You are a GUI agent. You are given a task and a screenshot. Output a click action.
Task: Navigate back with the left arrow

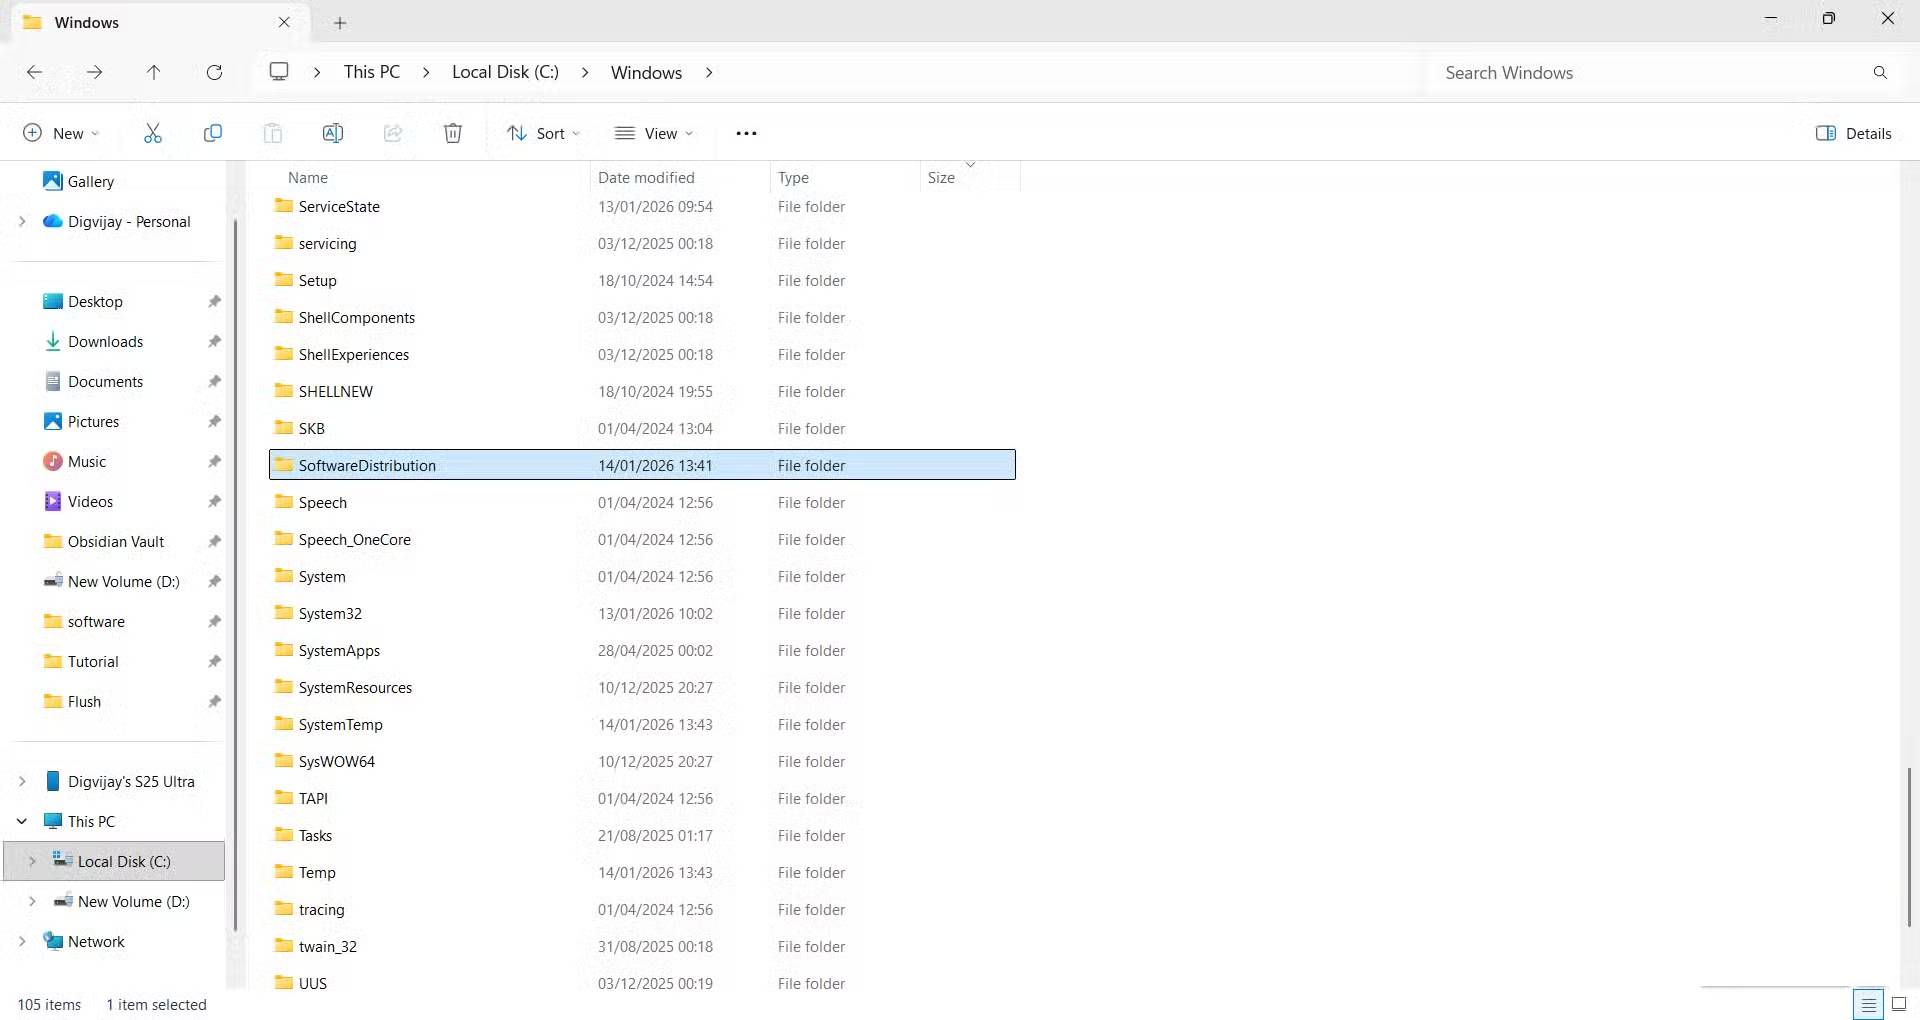pyautogui.click(x=34, y=72)
